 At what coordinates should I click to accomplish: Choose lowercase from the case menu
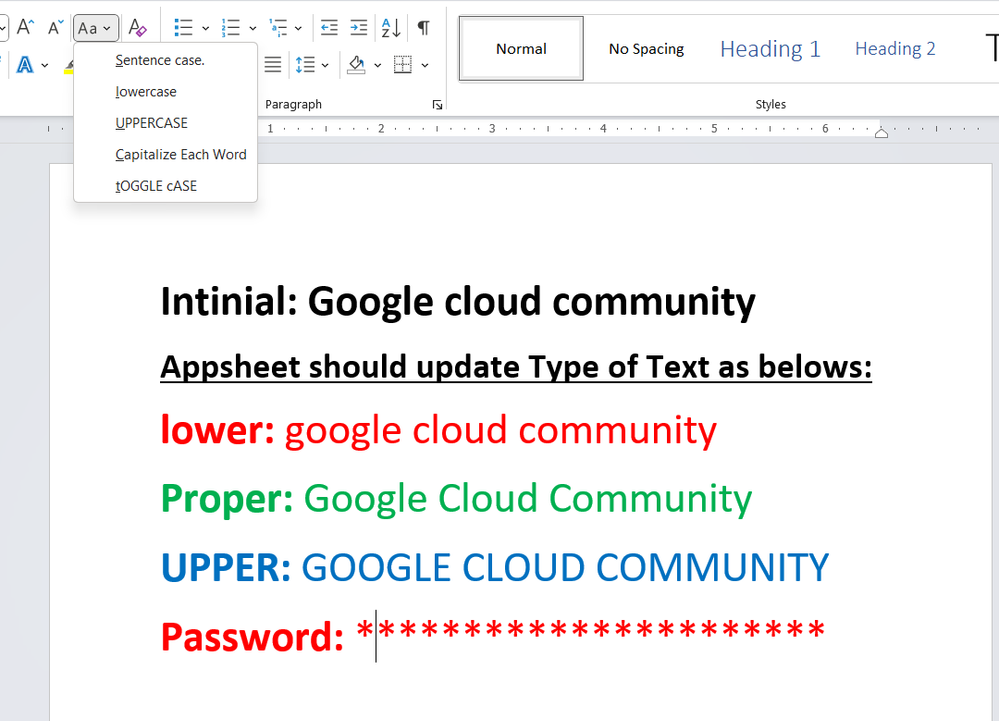[x=166, y=92]
